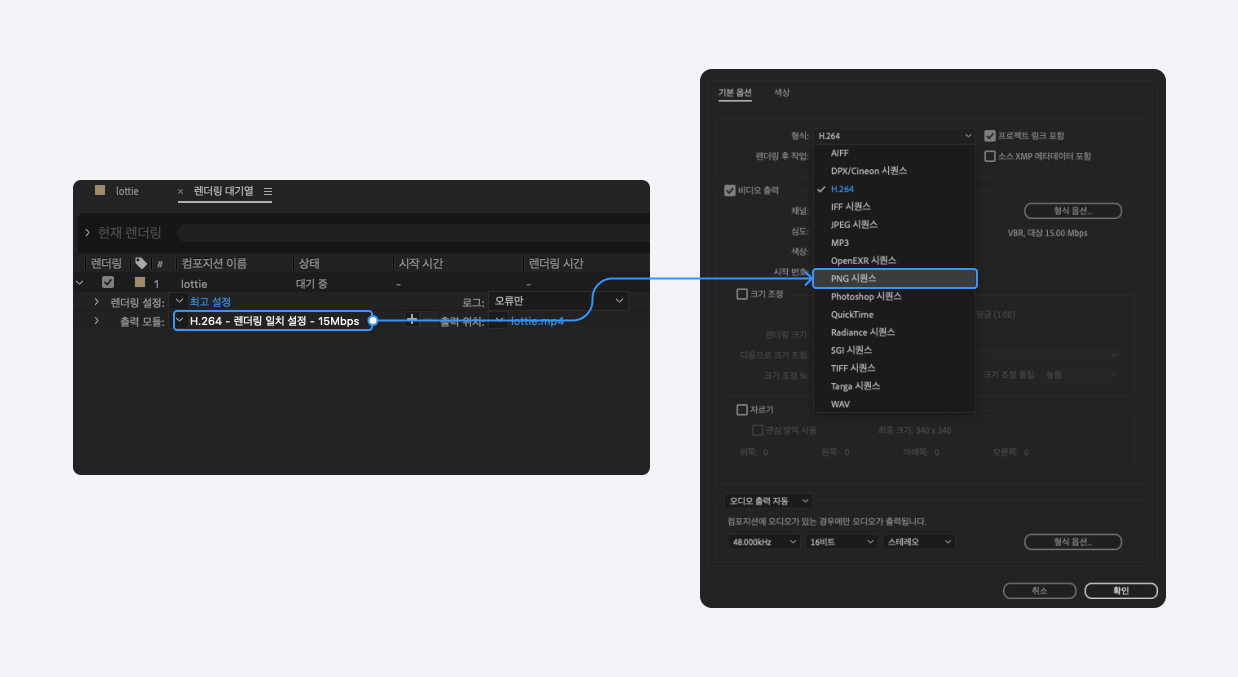Close the 렌더링 대기열 tab with its X
1238x677 pixels.
coord(180,191)
